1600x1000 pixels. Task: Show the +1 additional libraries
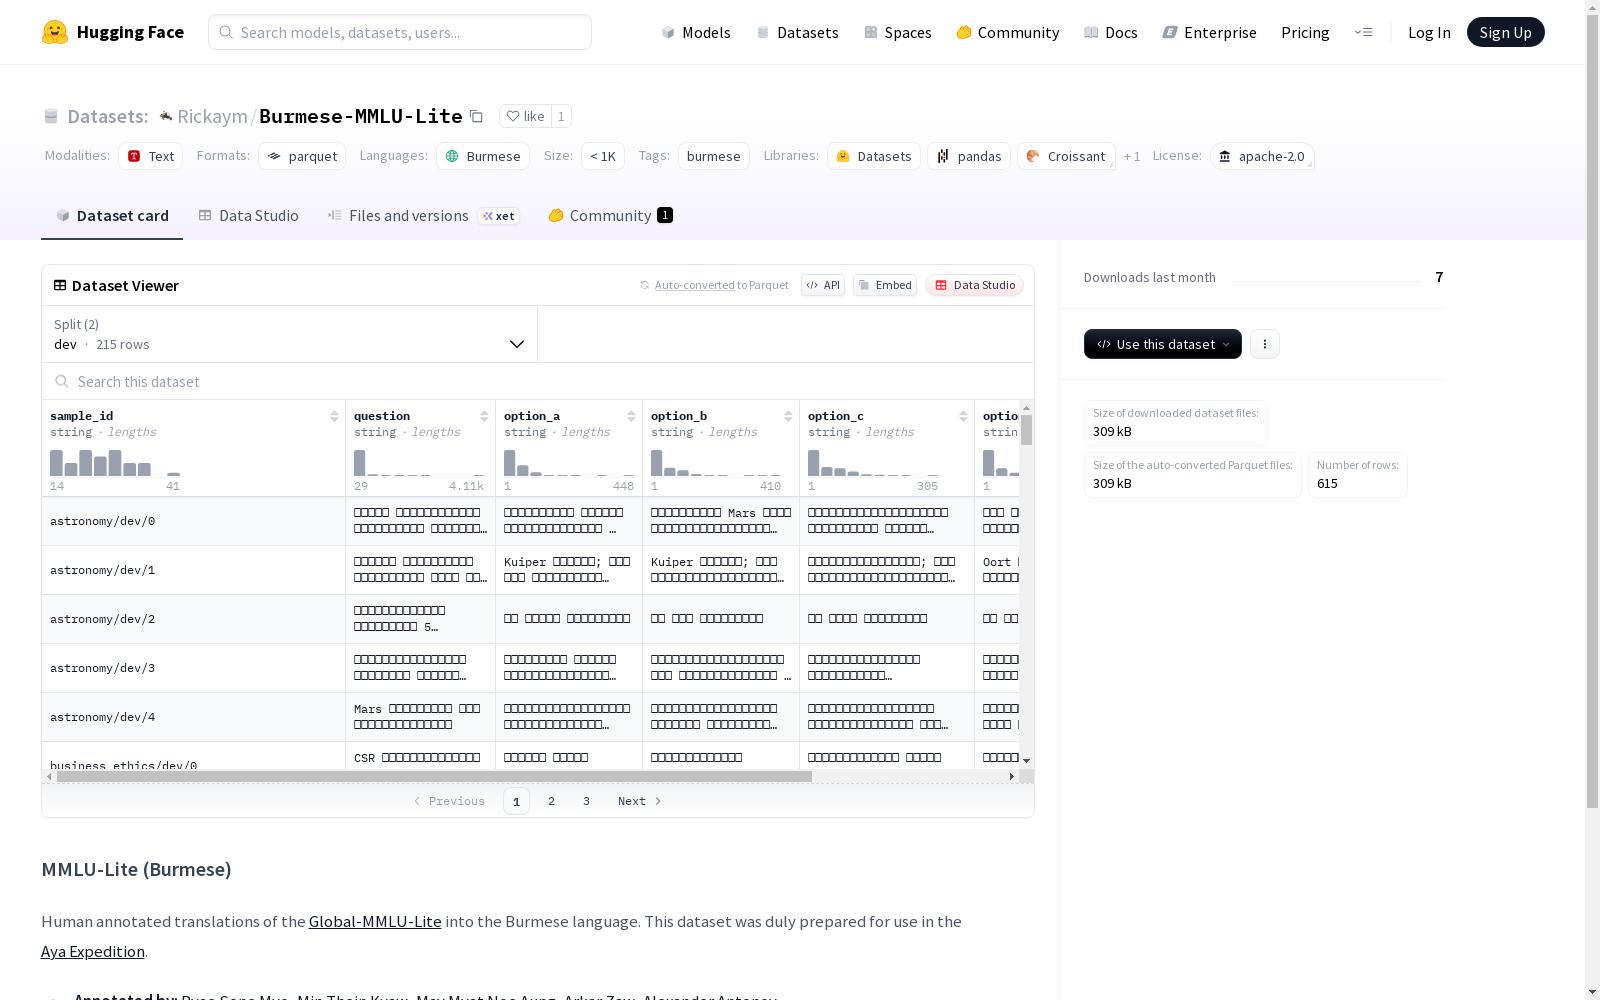1132,156
